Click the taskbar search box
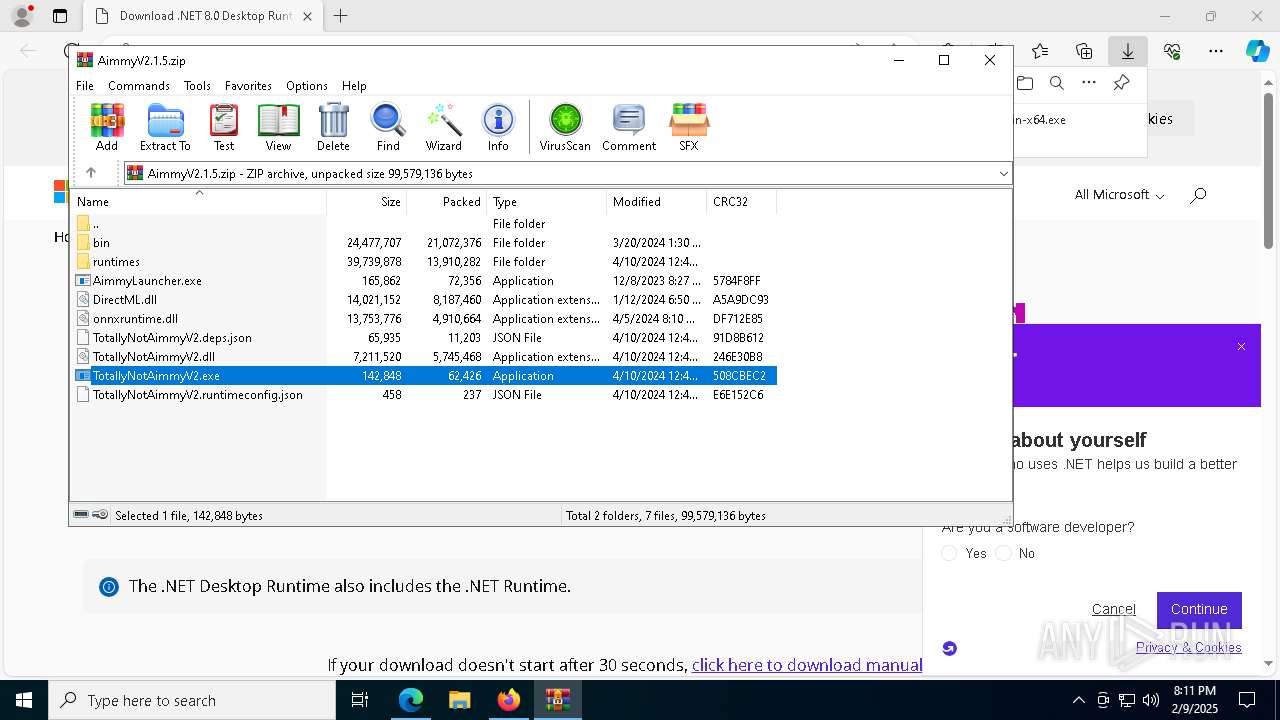 pos(192,700)
